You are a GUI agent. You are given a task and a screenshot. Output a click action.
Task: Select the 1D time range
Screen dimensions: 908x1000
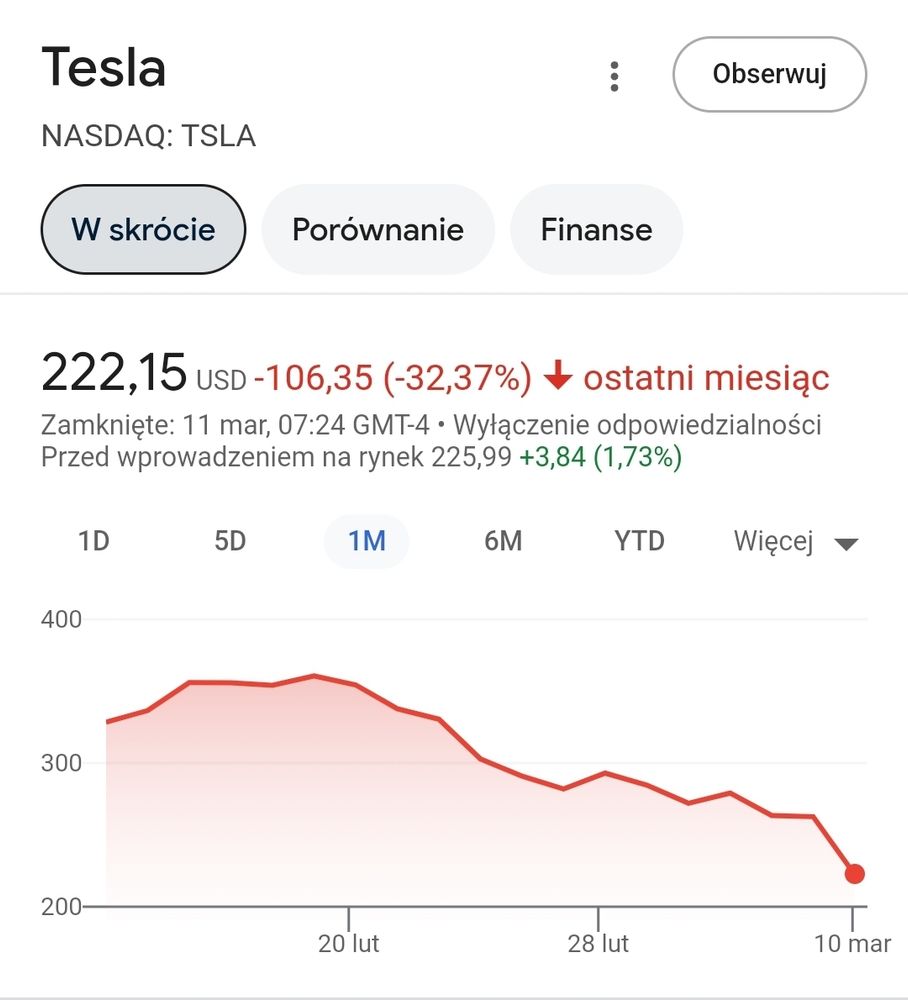point(93,542)
